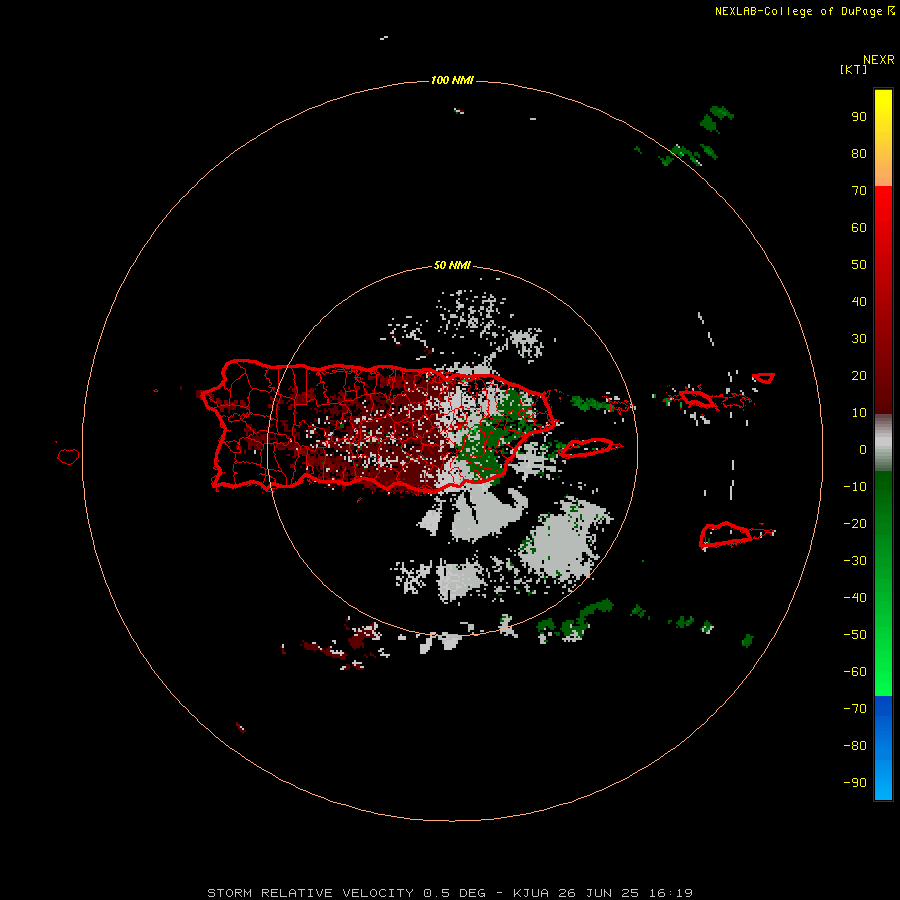Click the Vieques island outline
The image size is (900, 900).
click(587, 447)
